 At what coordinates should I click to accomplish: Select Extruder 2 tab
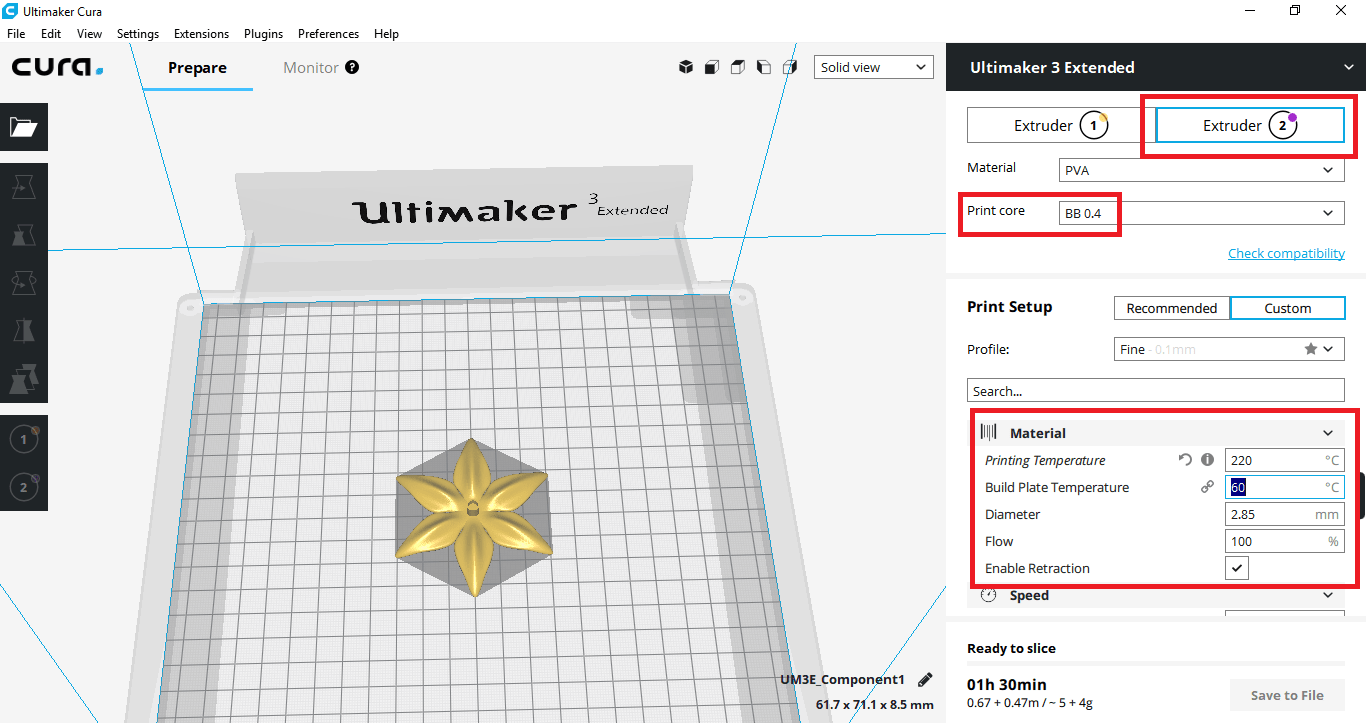(x=1250, y=125)
